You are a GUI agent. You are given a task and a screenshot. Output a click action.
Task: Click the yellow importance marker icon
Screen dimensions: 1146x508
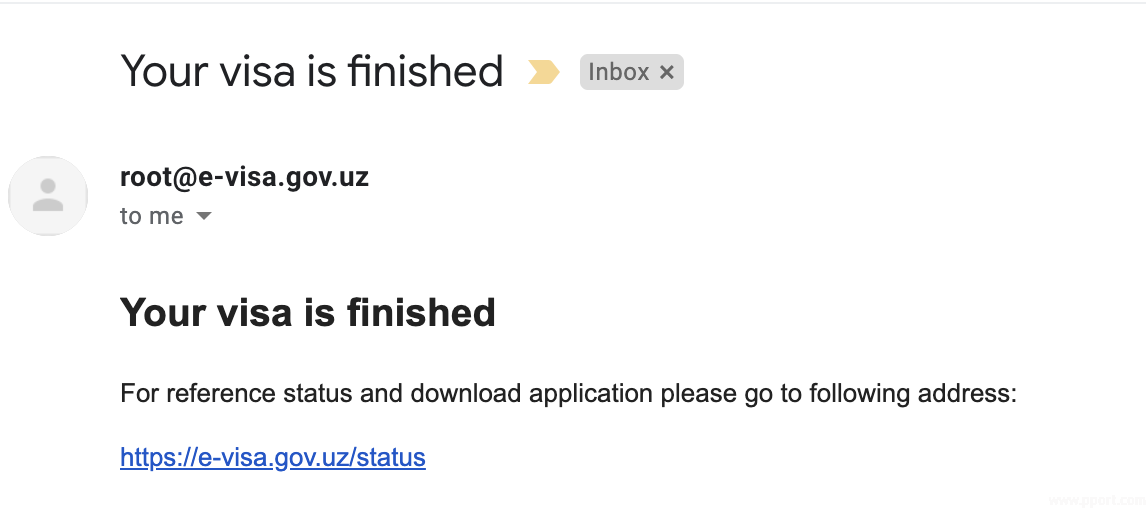543,72
